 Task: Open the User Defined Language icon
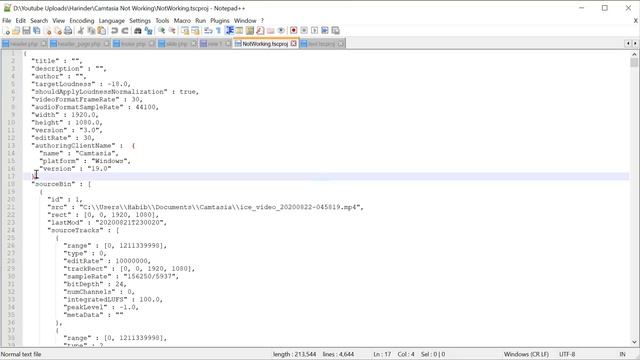tap(239, 31)
